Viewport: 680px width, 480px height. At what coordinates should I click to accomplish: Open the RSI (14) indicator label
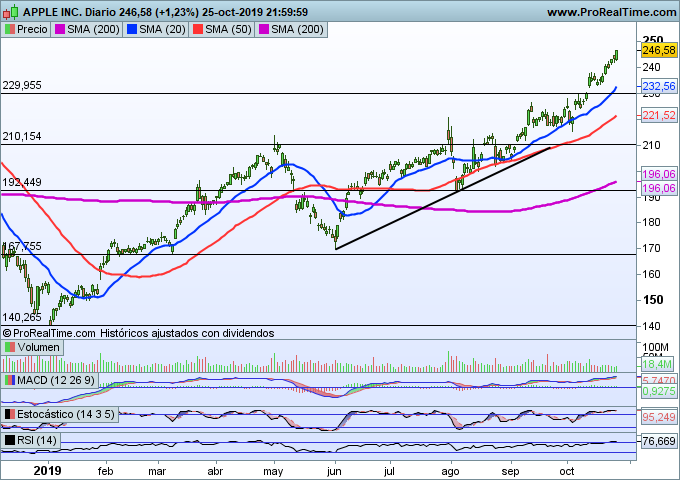point(31,440)
